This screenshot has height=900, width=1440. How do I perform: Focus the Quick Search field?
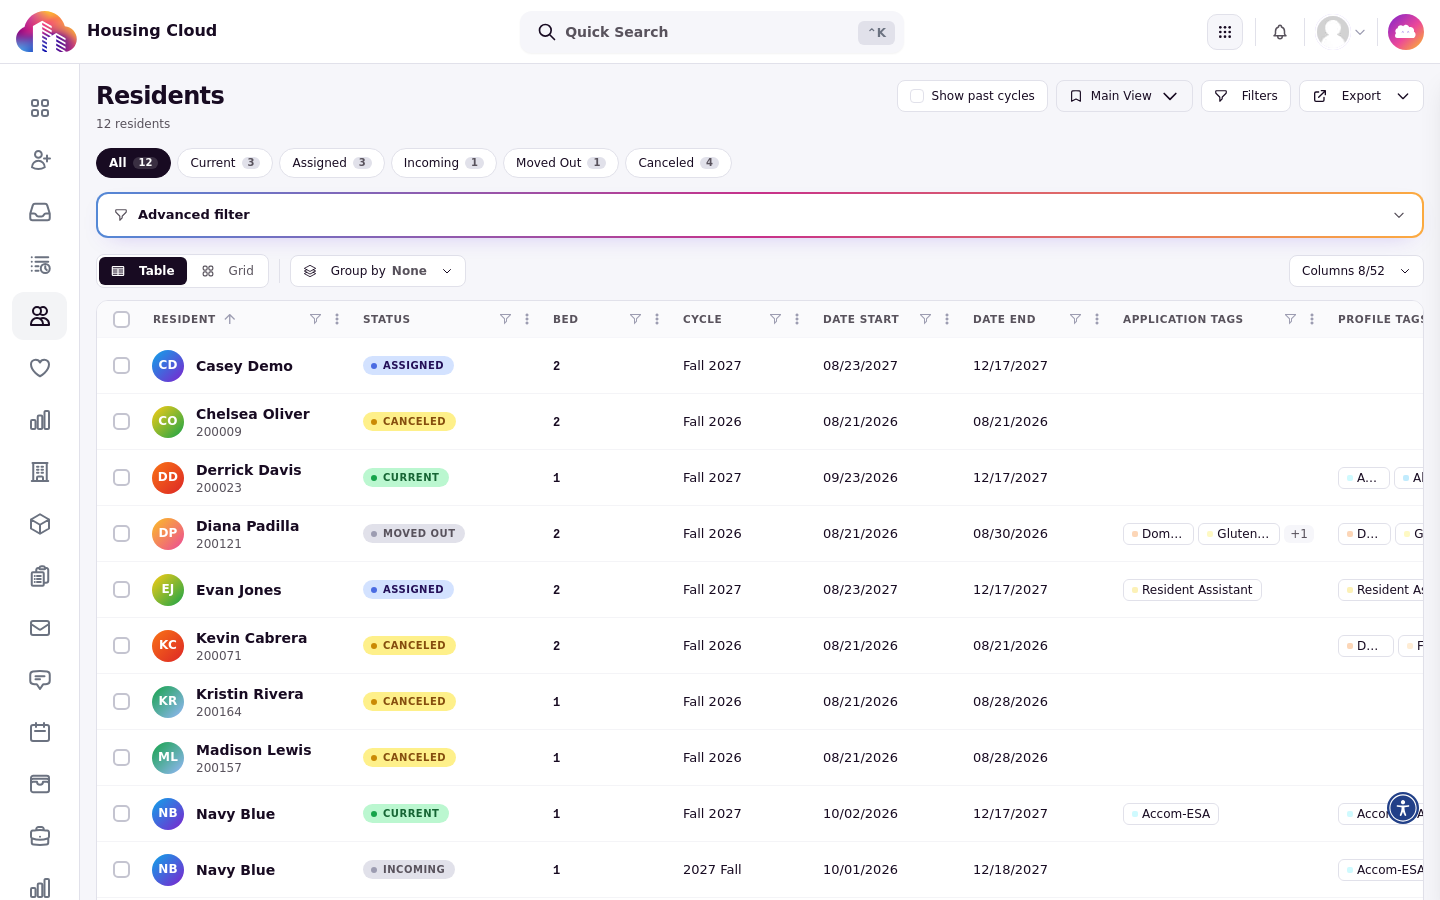712,32
